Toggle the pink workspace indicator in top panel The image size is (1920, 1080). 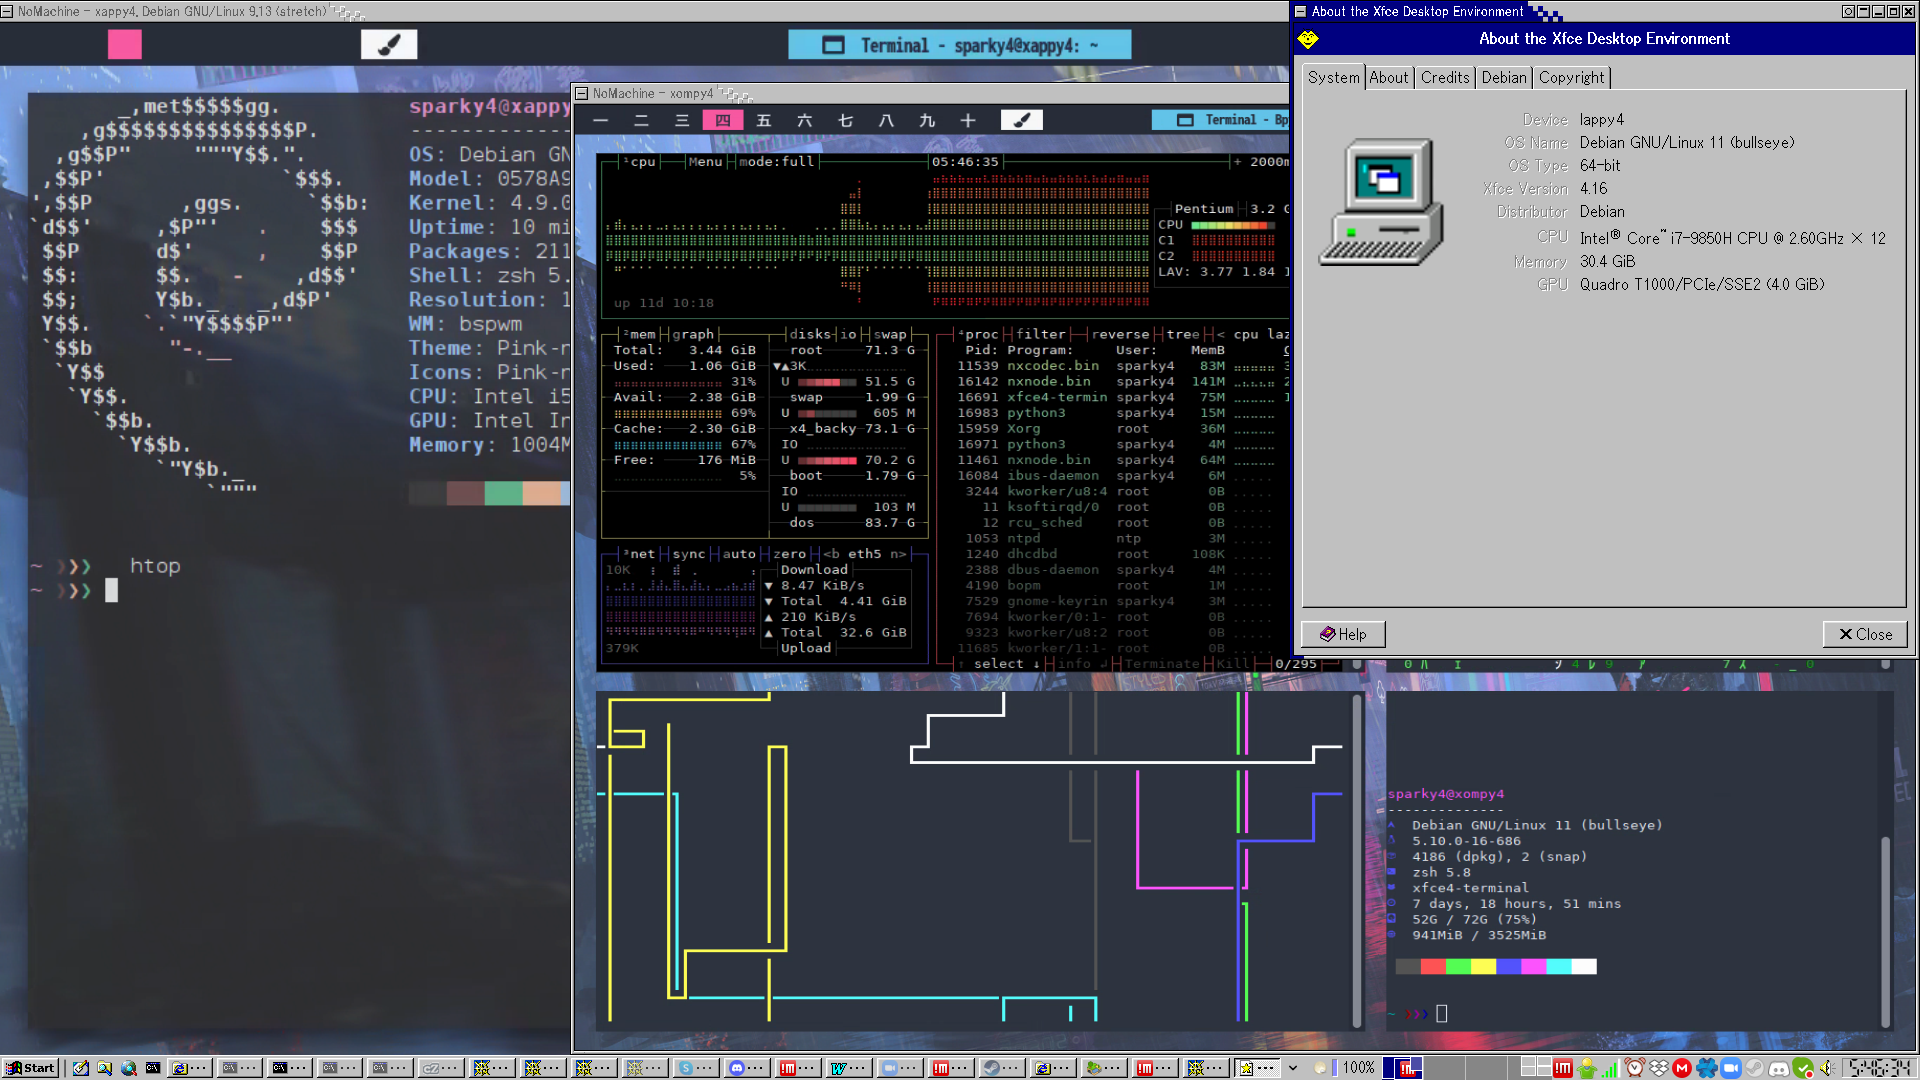click(x=125, y=44)
